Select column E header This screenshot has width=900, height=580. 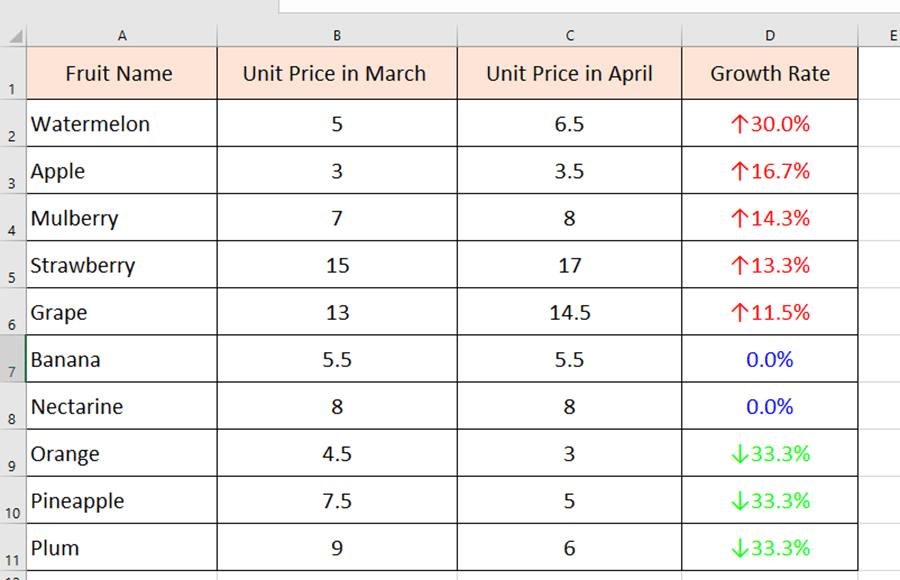pyautogui.click(x=893, y=34)
